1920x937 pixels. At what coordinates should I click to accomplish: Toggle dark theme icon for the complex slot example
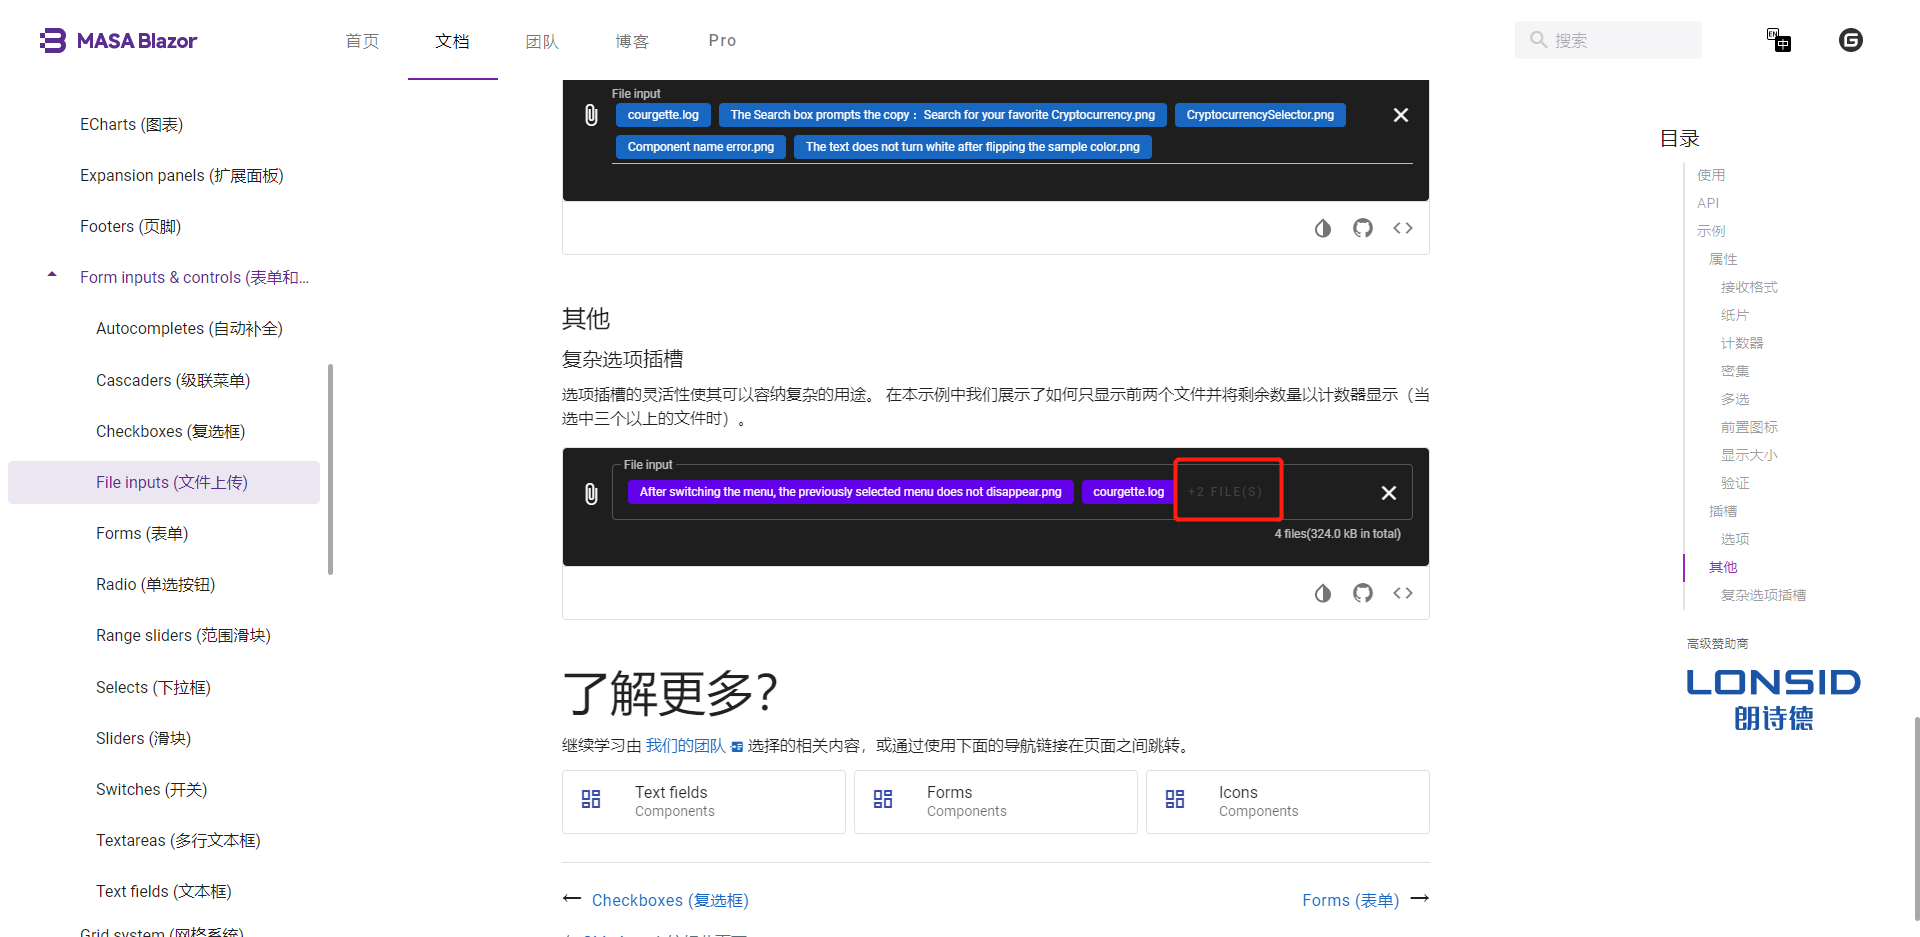[x=1323, y=593]
